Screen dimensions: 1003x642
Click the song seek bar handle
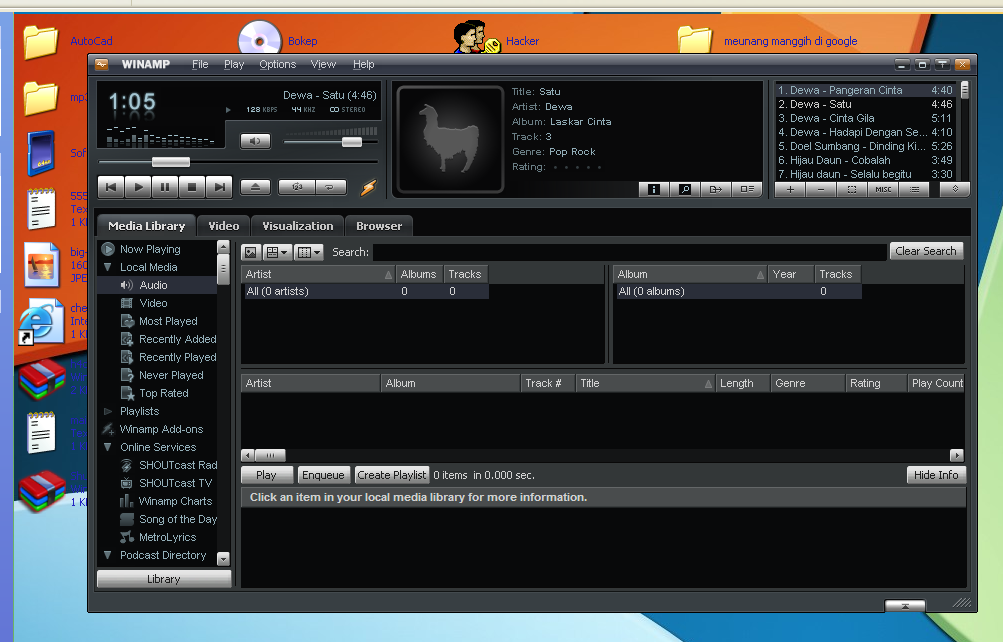pyautogui.click(x=171, y=162)
